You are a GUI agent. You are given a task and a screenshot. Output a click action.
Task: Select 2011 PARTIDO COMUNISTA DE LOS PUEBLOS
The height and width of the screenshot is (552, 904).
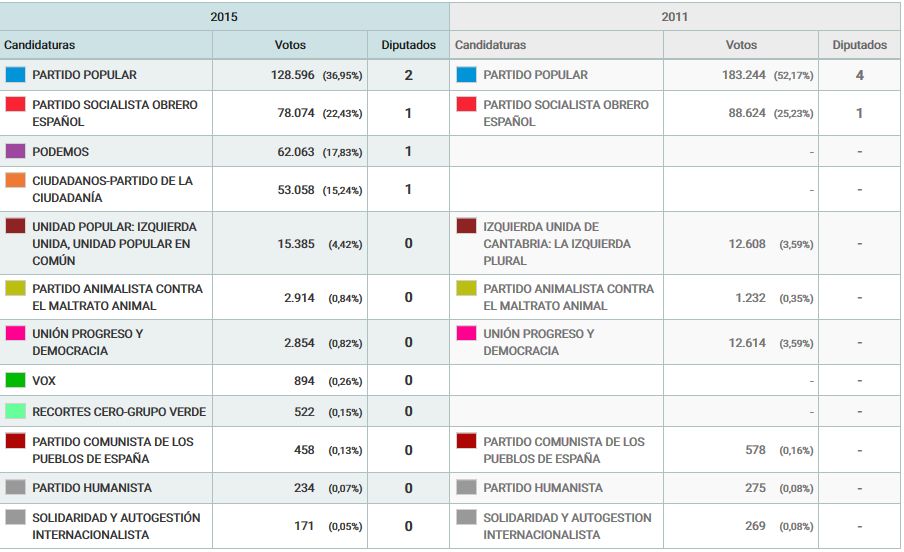pos(564,450)
